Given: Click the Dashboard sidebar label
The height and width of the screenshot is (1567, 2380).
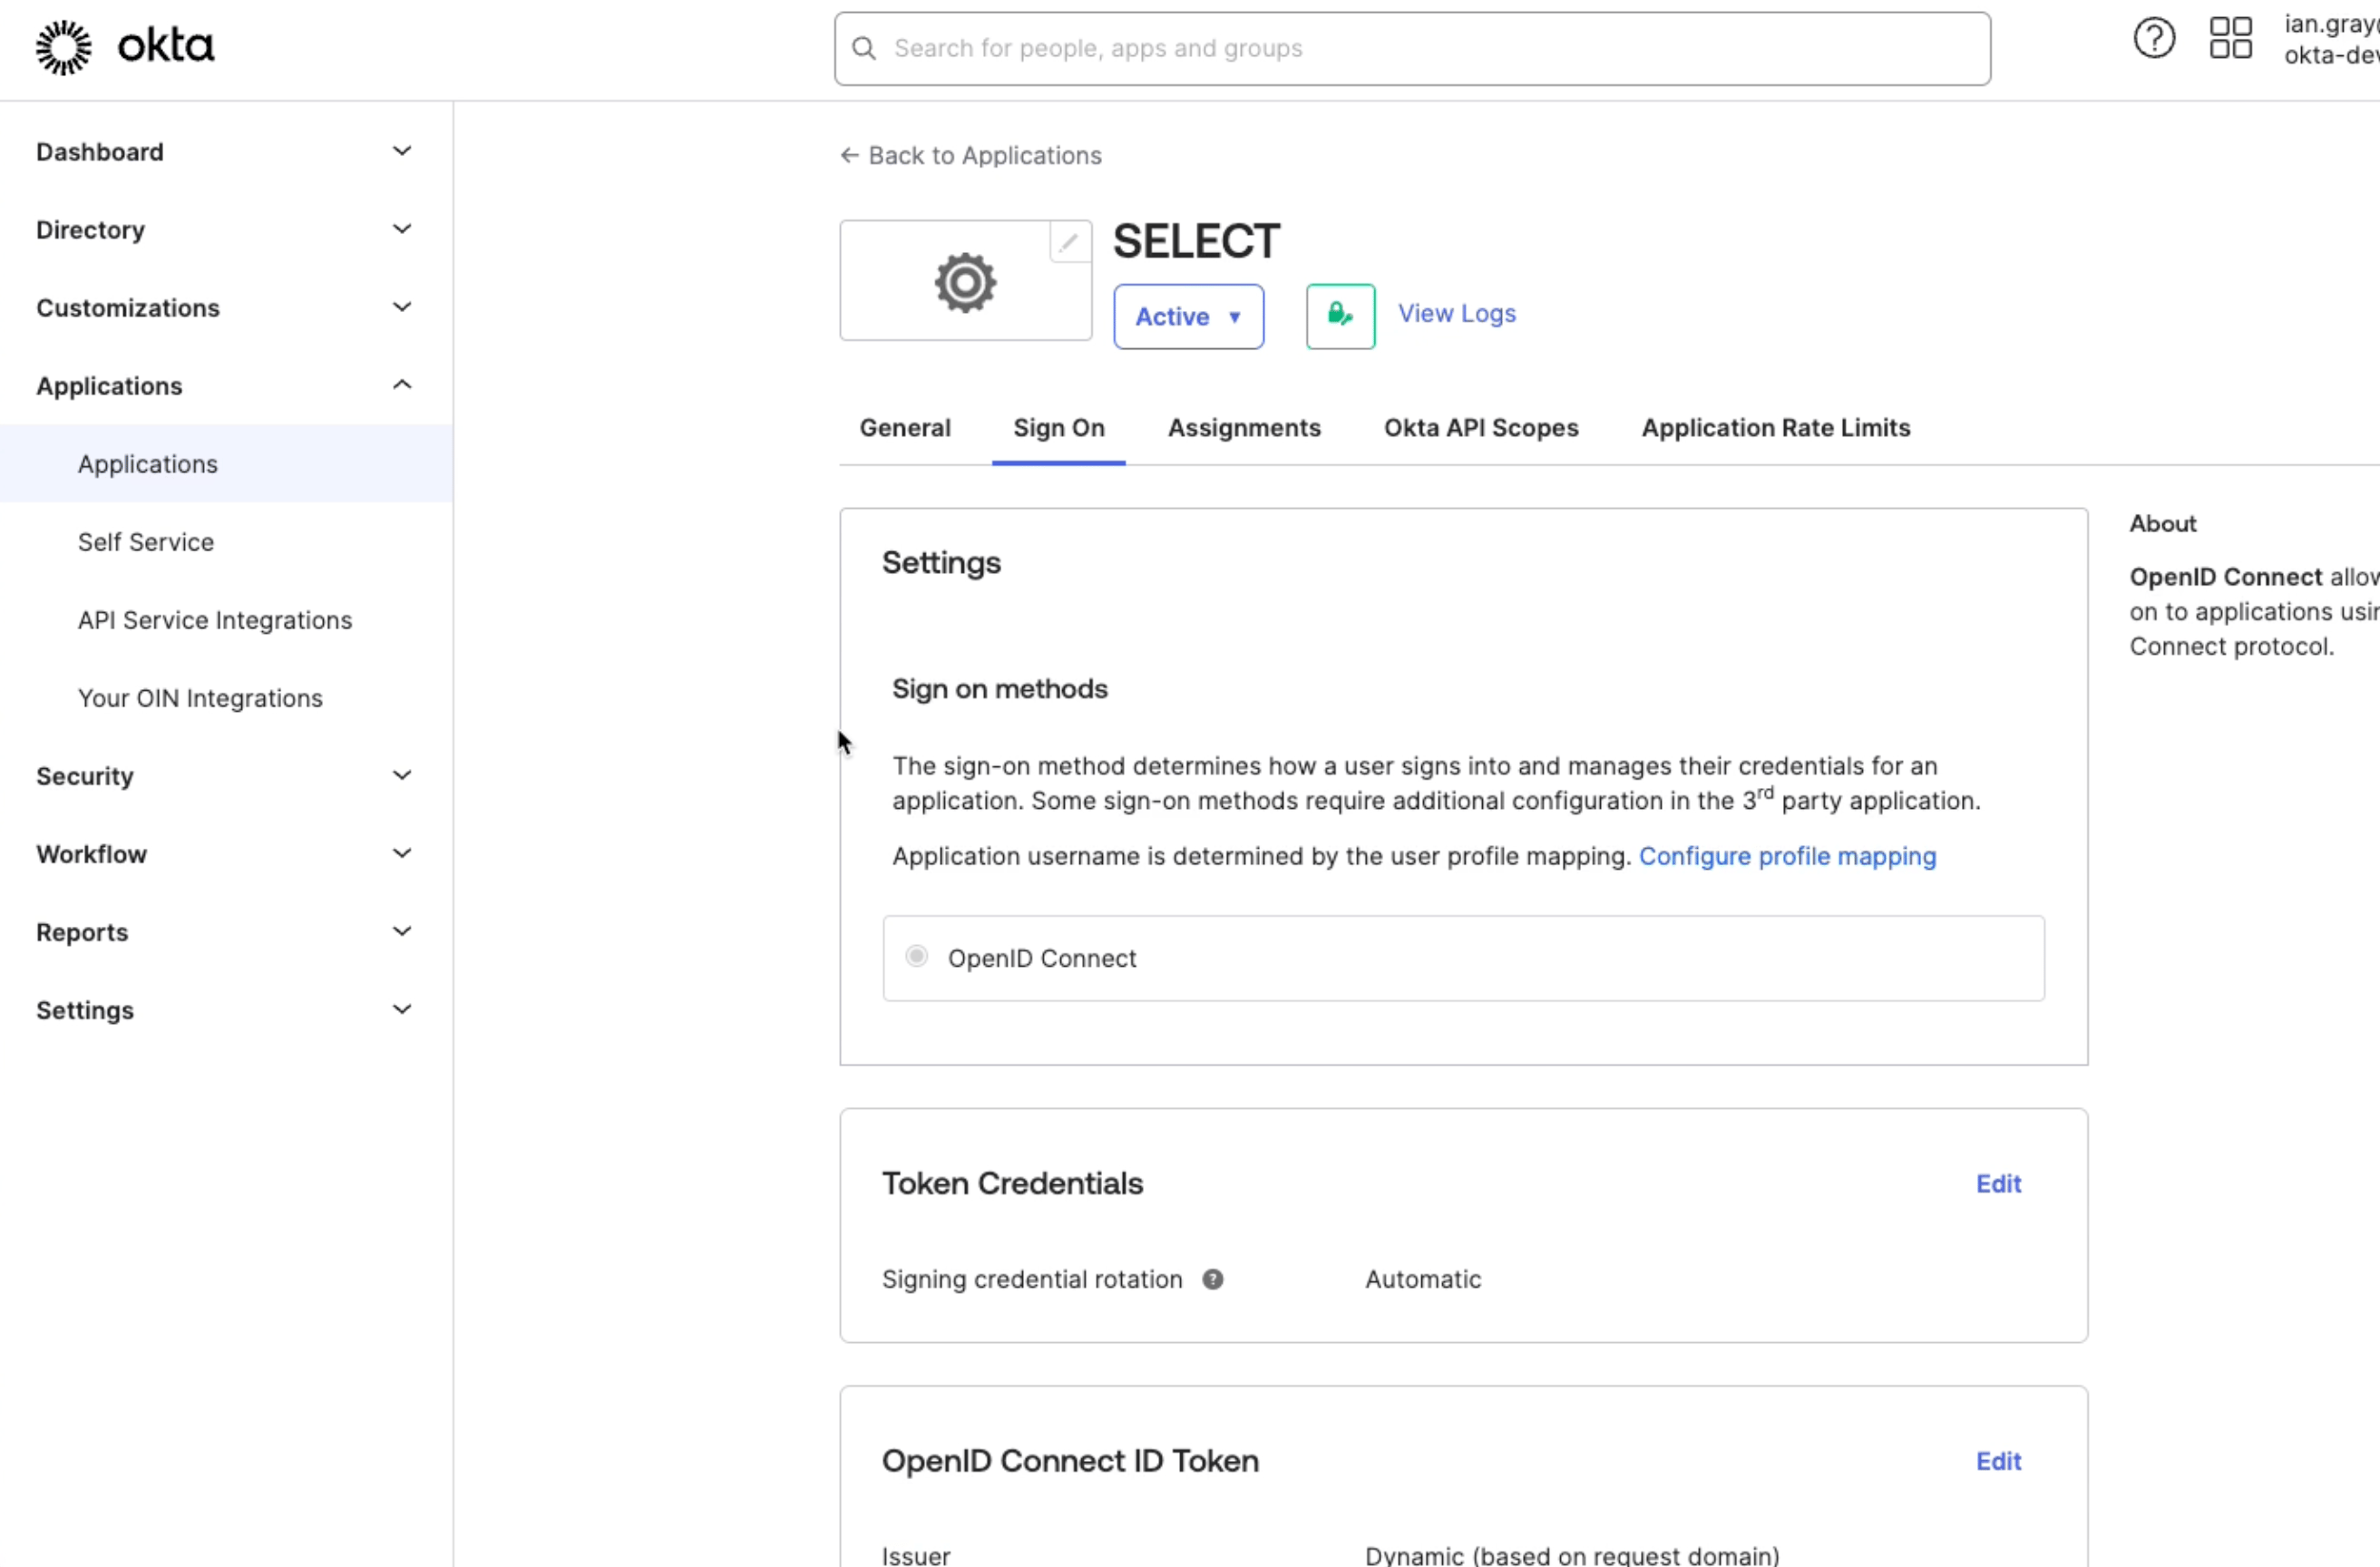Looking at the screenshot, I should (x=99, y=152).
